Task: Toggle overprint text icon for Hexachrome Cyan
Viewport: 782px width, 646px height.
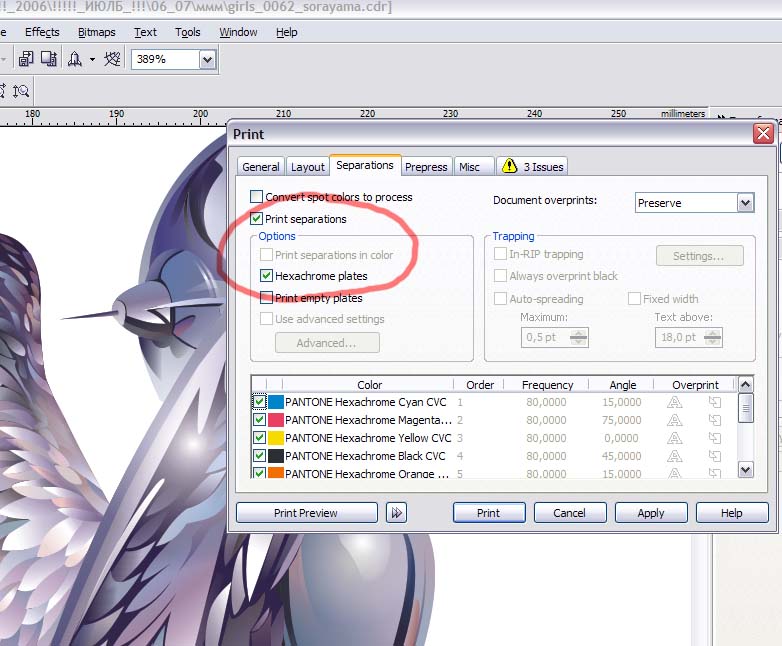Action: pyautogui.click(x=674, y=402)
